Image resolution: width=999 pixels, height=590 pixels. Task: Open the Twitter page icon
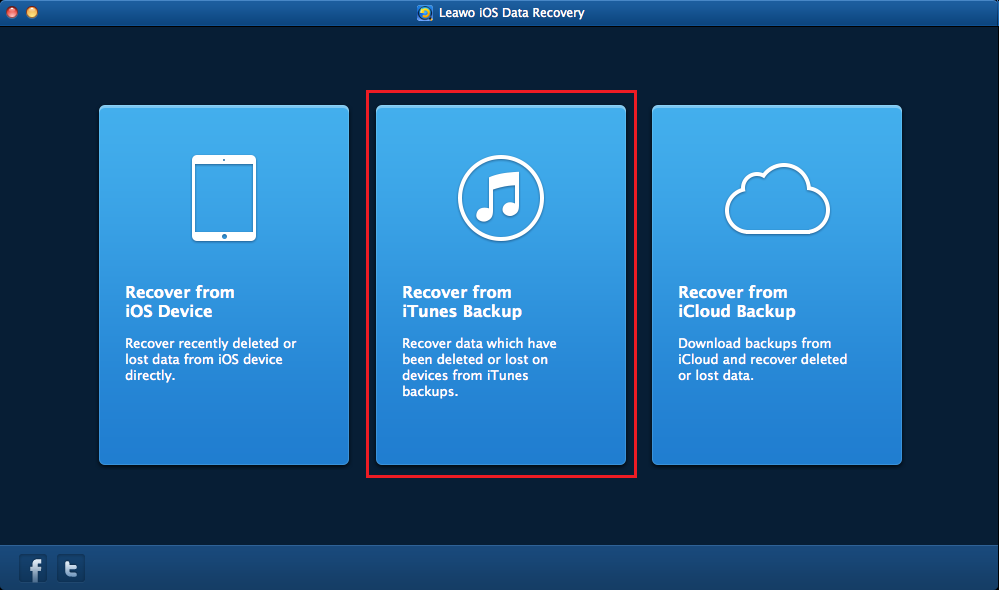(x=71, y=569)
